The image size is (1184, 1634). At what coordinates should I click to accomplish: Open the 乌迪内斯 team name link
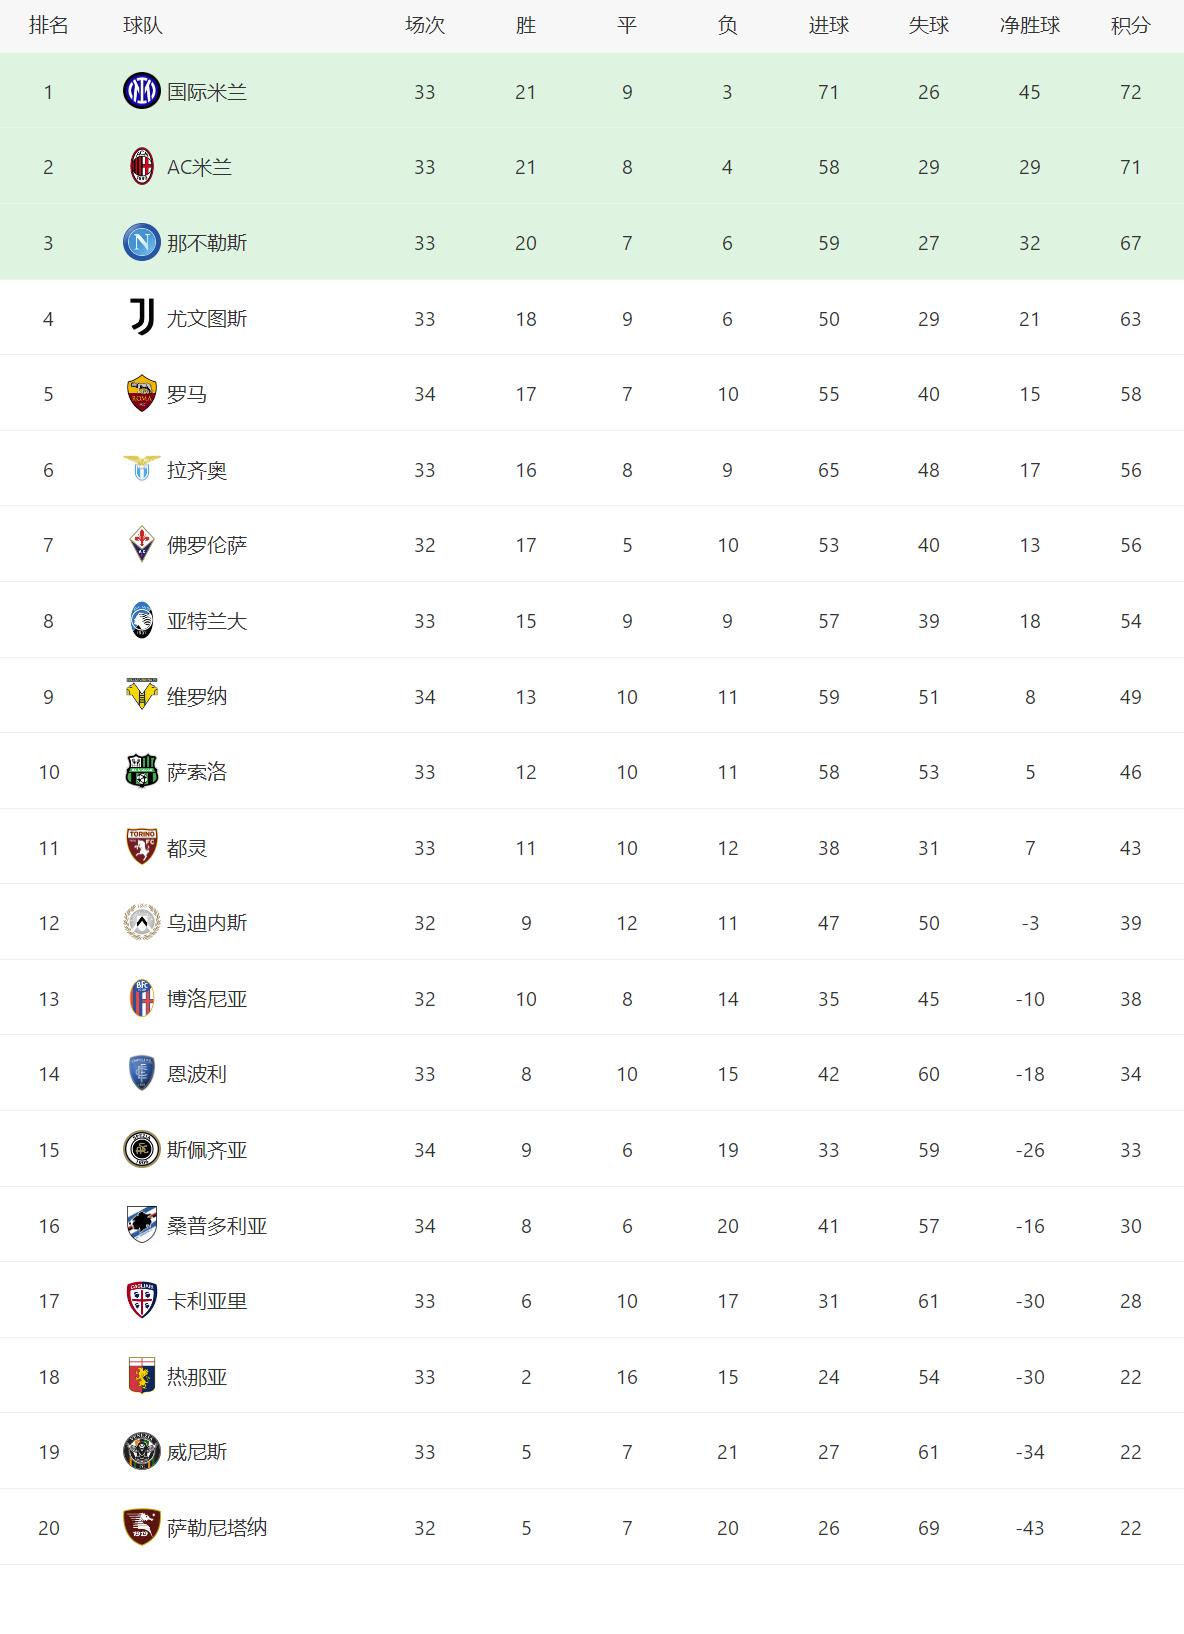(x=207, y=923)
